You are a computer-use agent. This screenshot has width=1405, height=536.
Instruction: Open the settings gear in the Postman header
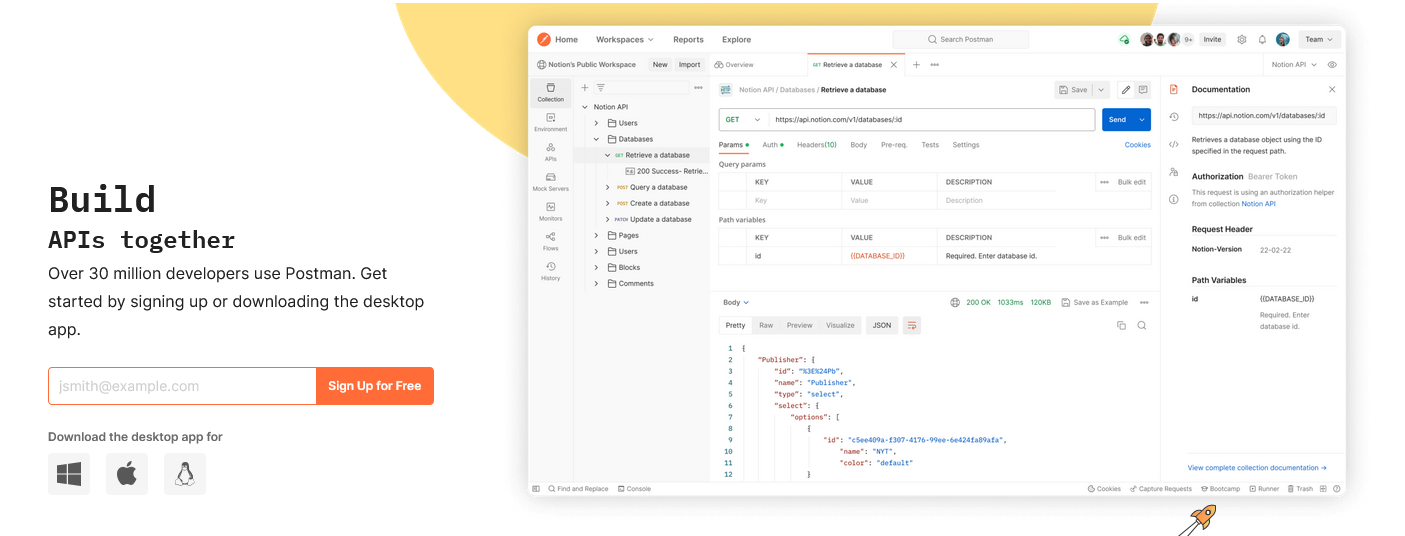[1242, 40]
